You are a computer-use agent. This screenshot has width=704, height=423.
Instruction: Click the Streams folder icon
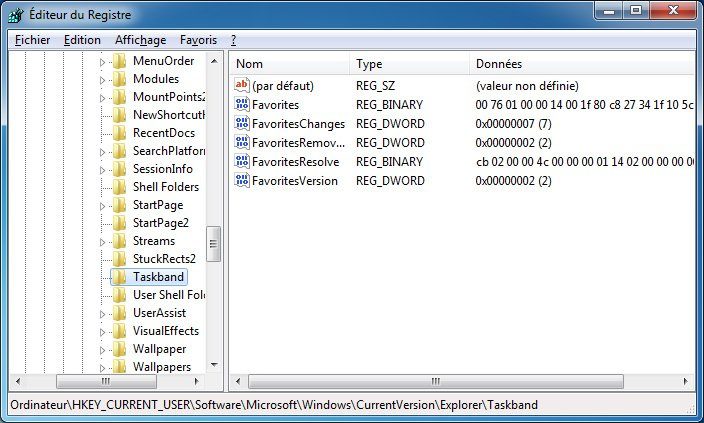point(119,241)
